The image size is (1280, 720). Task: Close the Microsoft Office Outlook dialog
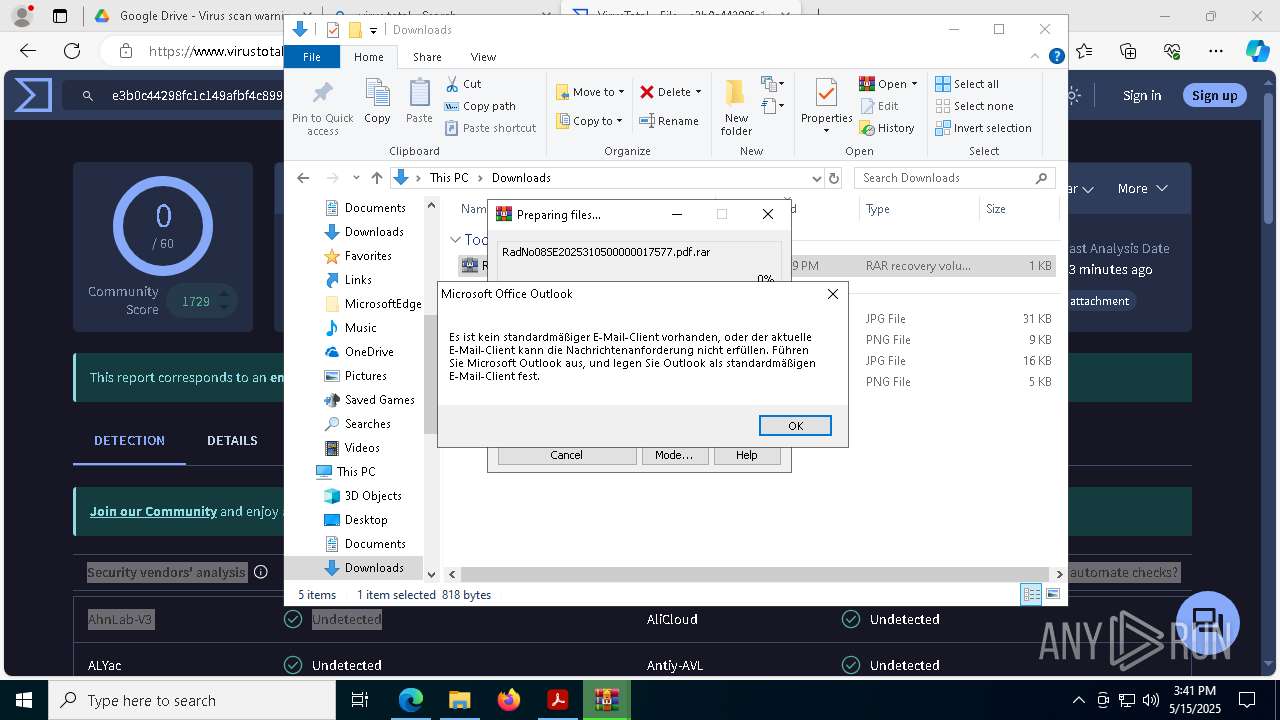[x=833, y=294]
